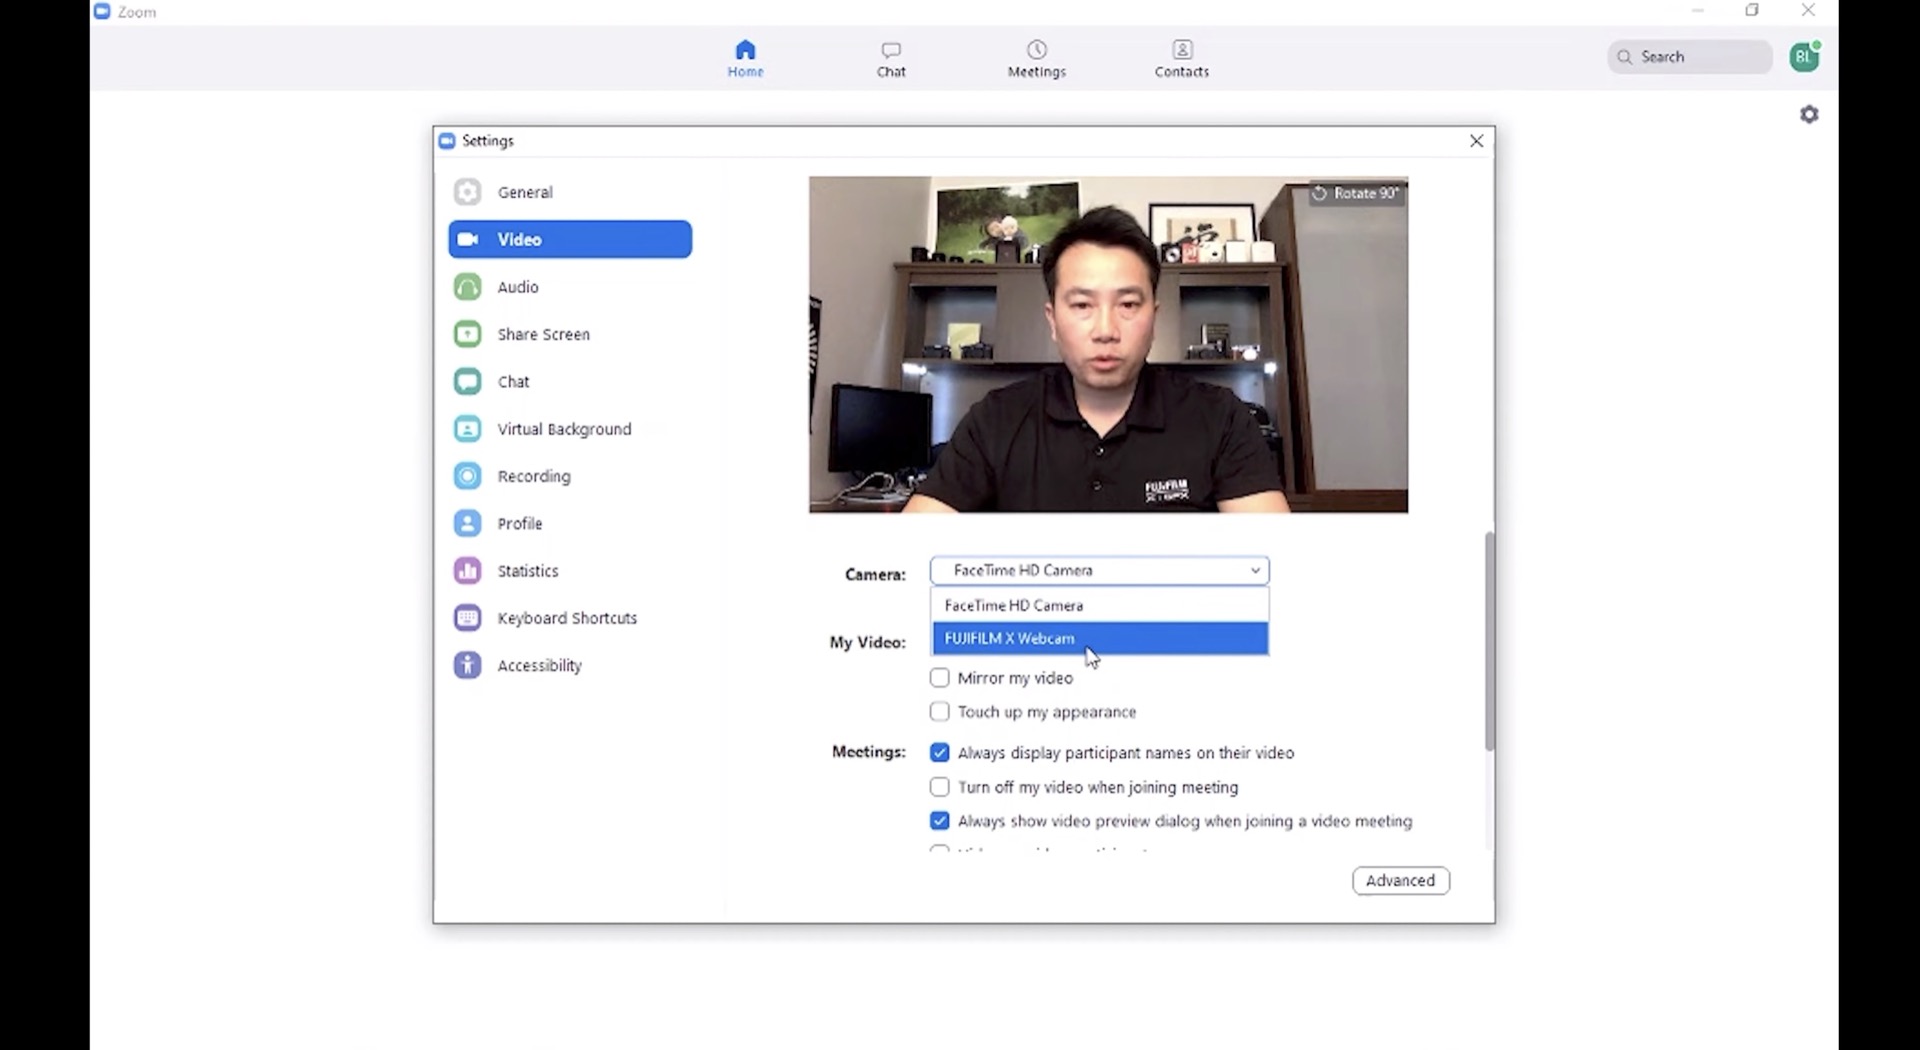Switch to the Contacts tab
This screenshot has height=1050, width=1920.
[1181, 58]
